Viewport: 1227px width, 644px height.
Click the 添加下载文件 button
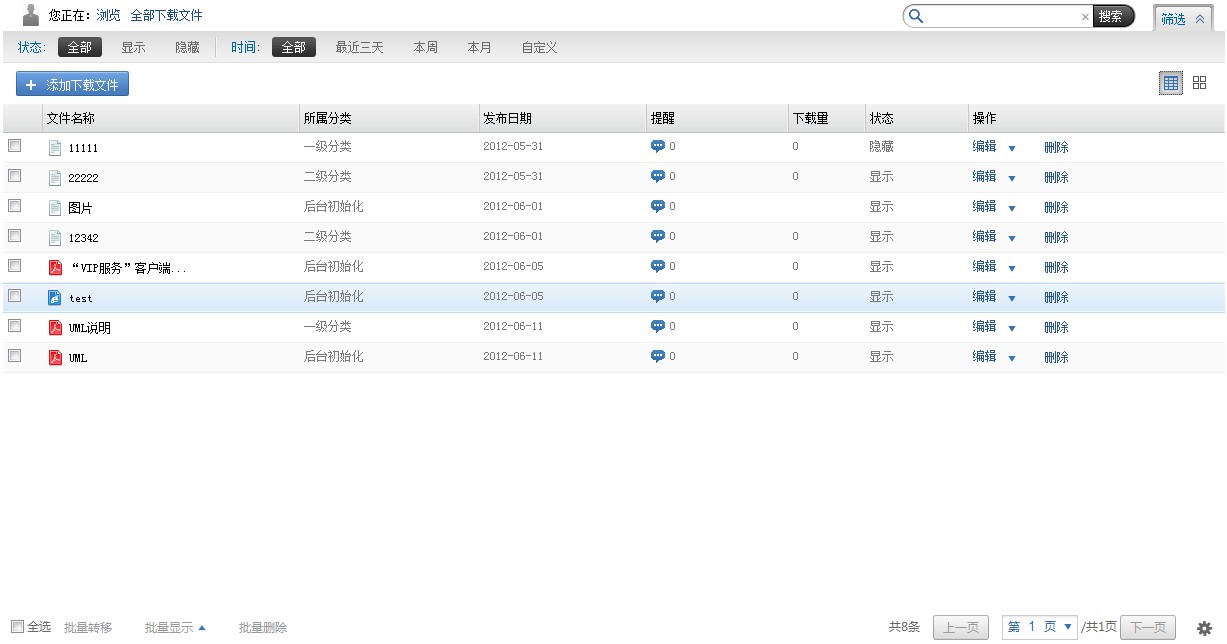coord(73,85)
